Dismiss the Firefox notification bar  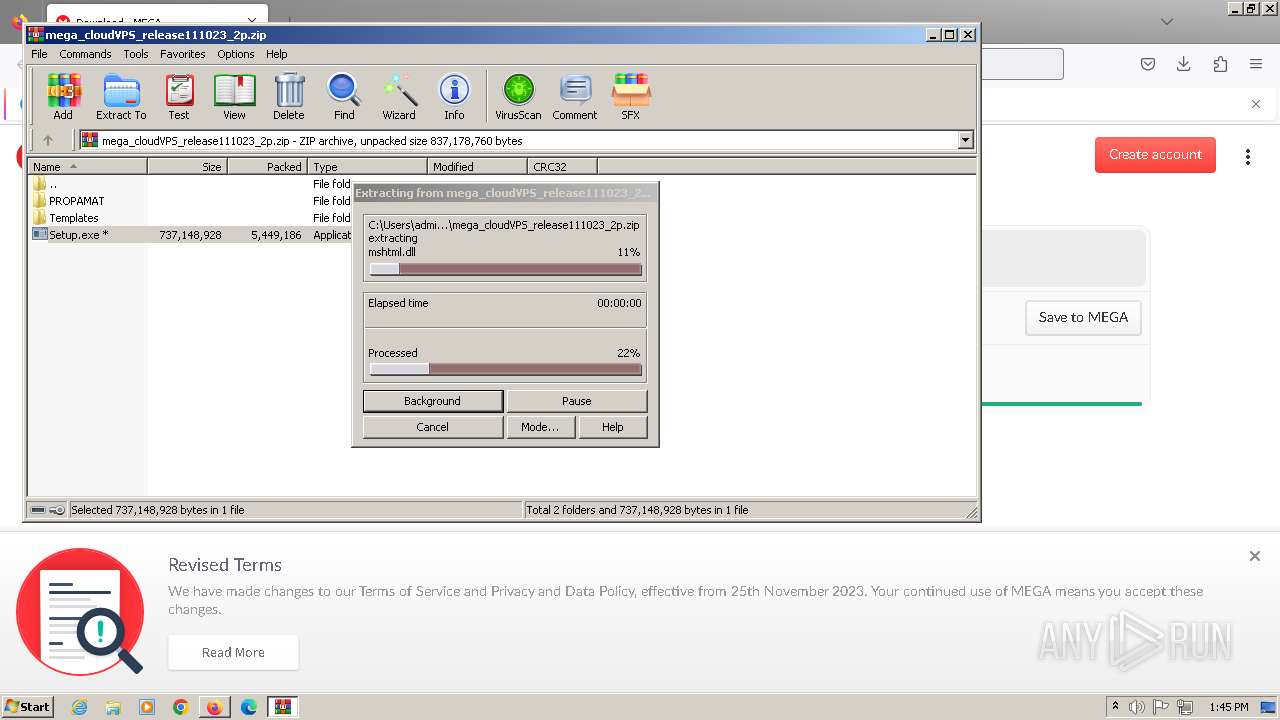click(1256, 104)
